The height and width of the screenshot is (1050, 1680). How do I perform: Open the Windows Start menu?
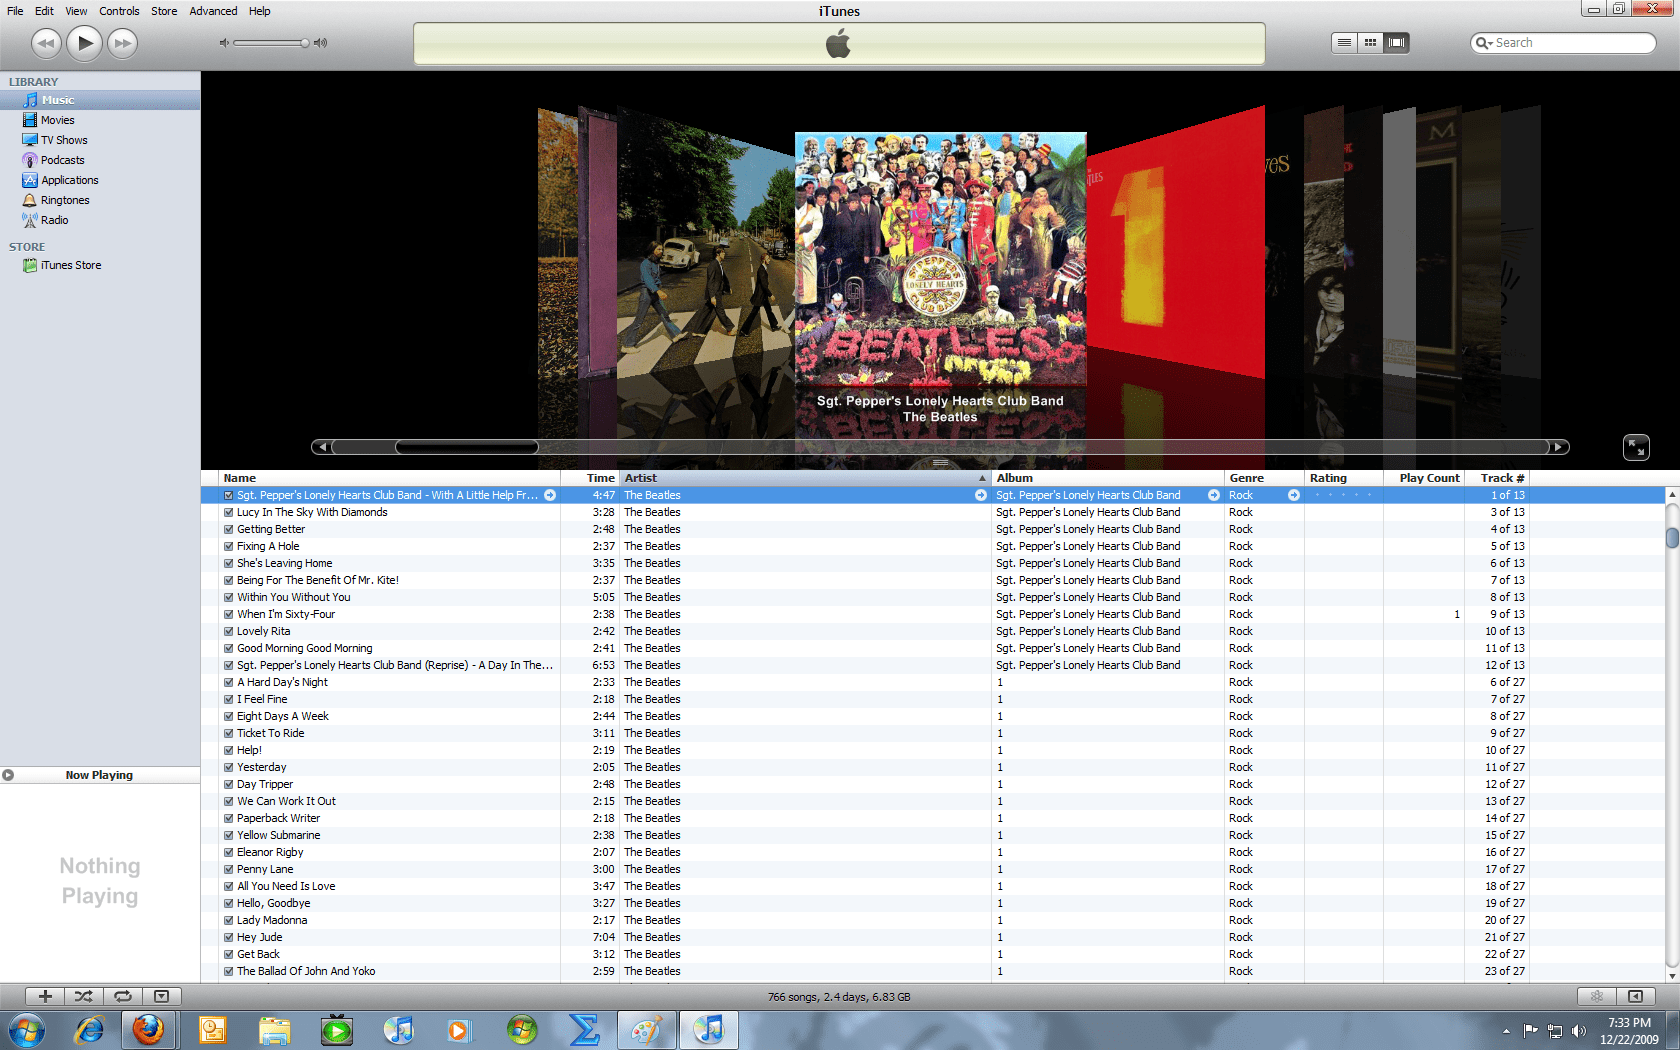tap(27, 1030)
